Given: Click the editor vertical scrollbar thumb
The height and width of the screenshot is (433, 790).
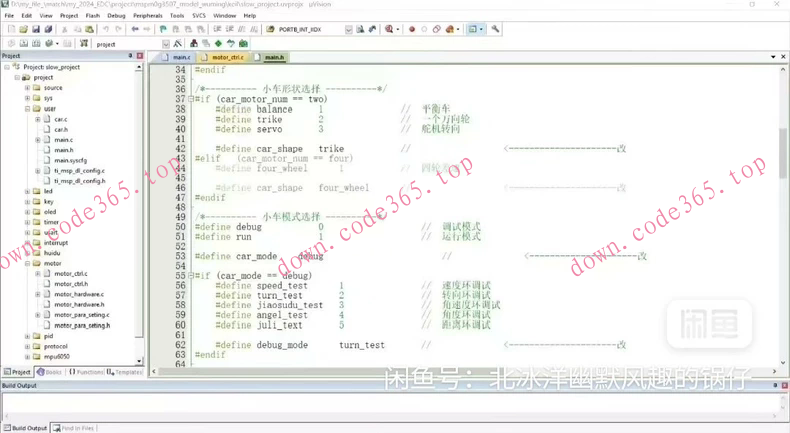Looking at the screenshot, I should (x=782, y=153).
